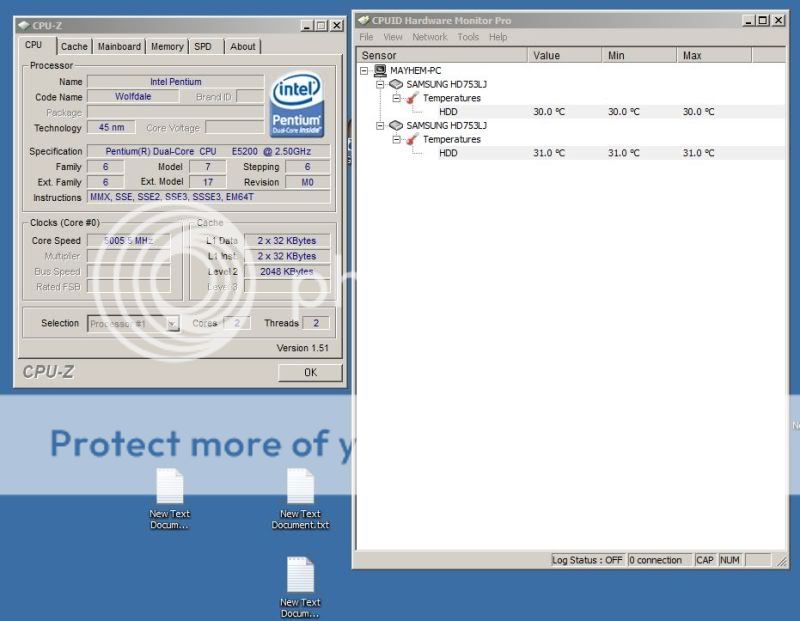Switch to the Memory tab
The width and height of the screenshot is (800, 621).
tap(167, 46)
